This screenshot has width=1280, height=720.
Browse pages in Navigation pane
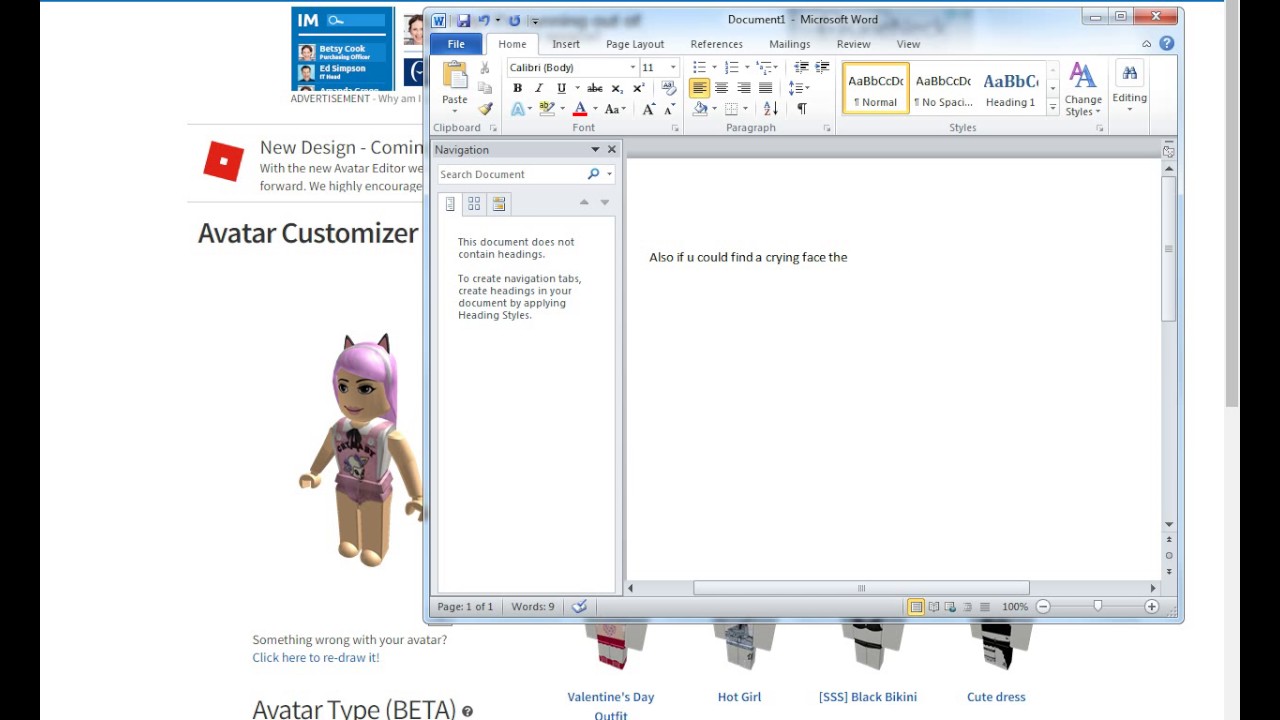tap(474, 203)
